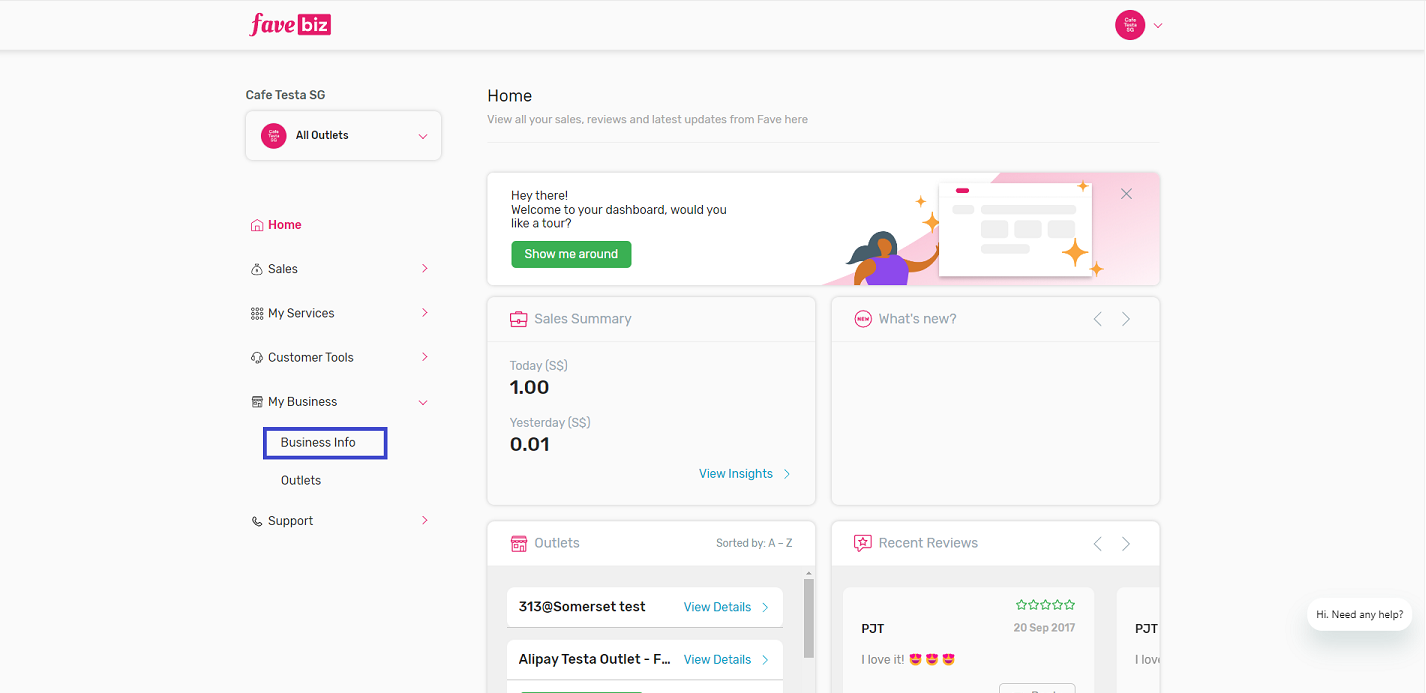
Task: Open the Business Info page
Action: click(x=318, y=442)
